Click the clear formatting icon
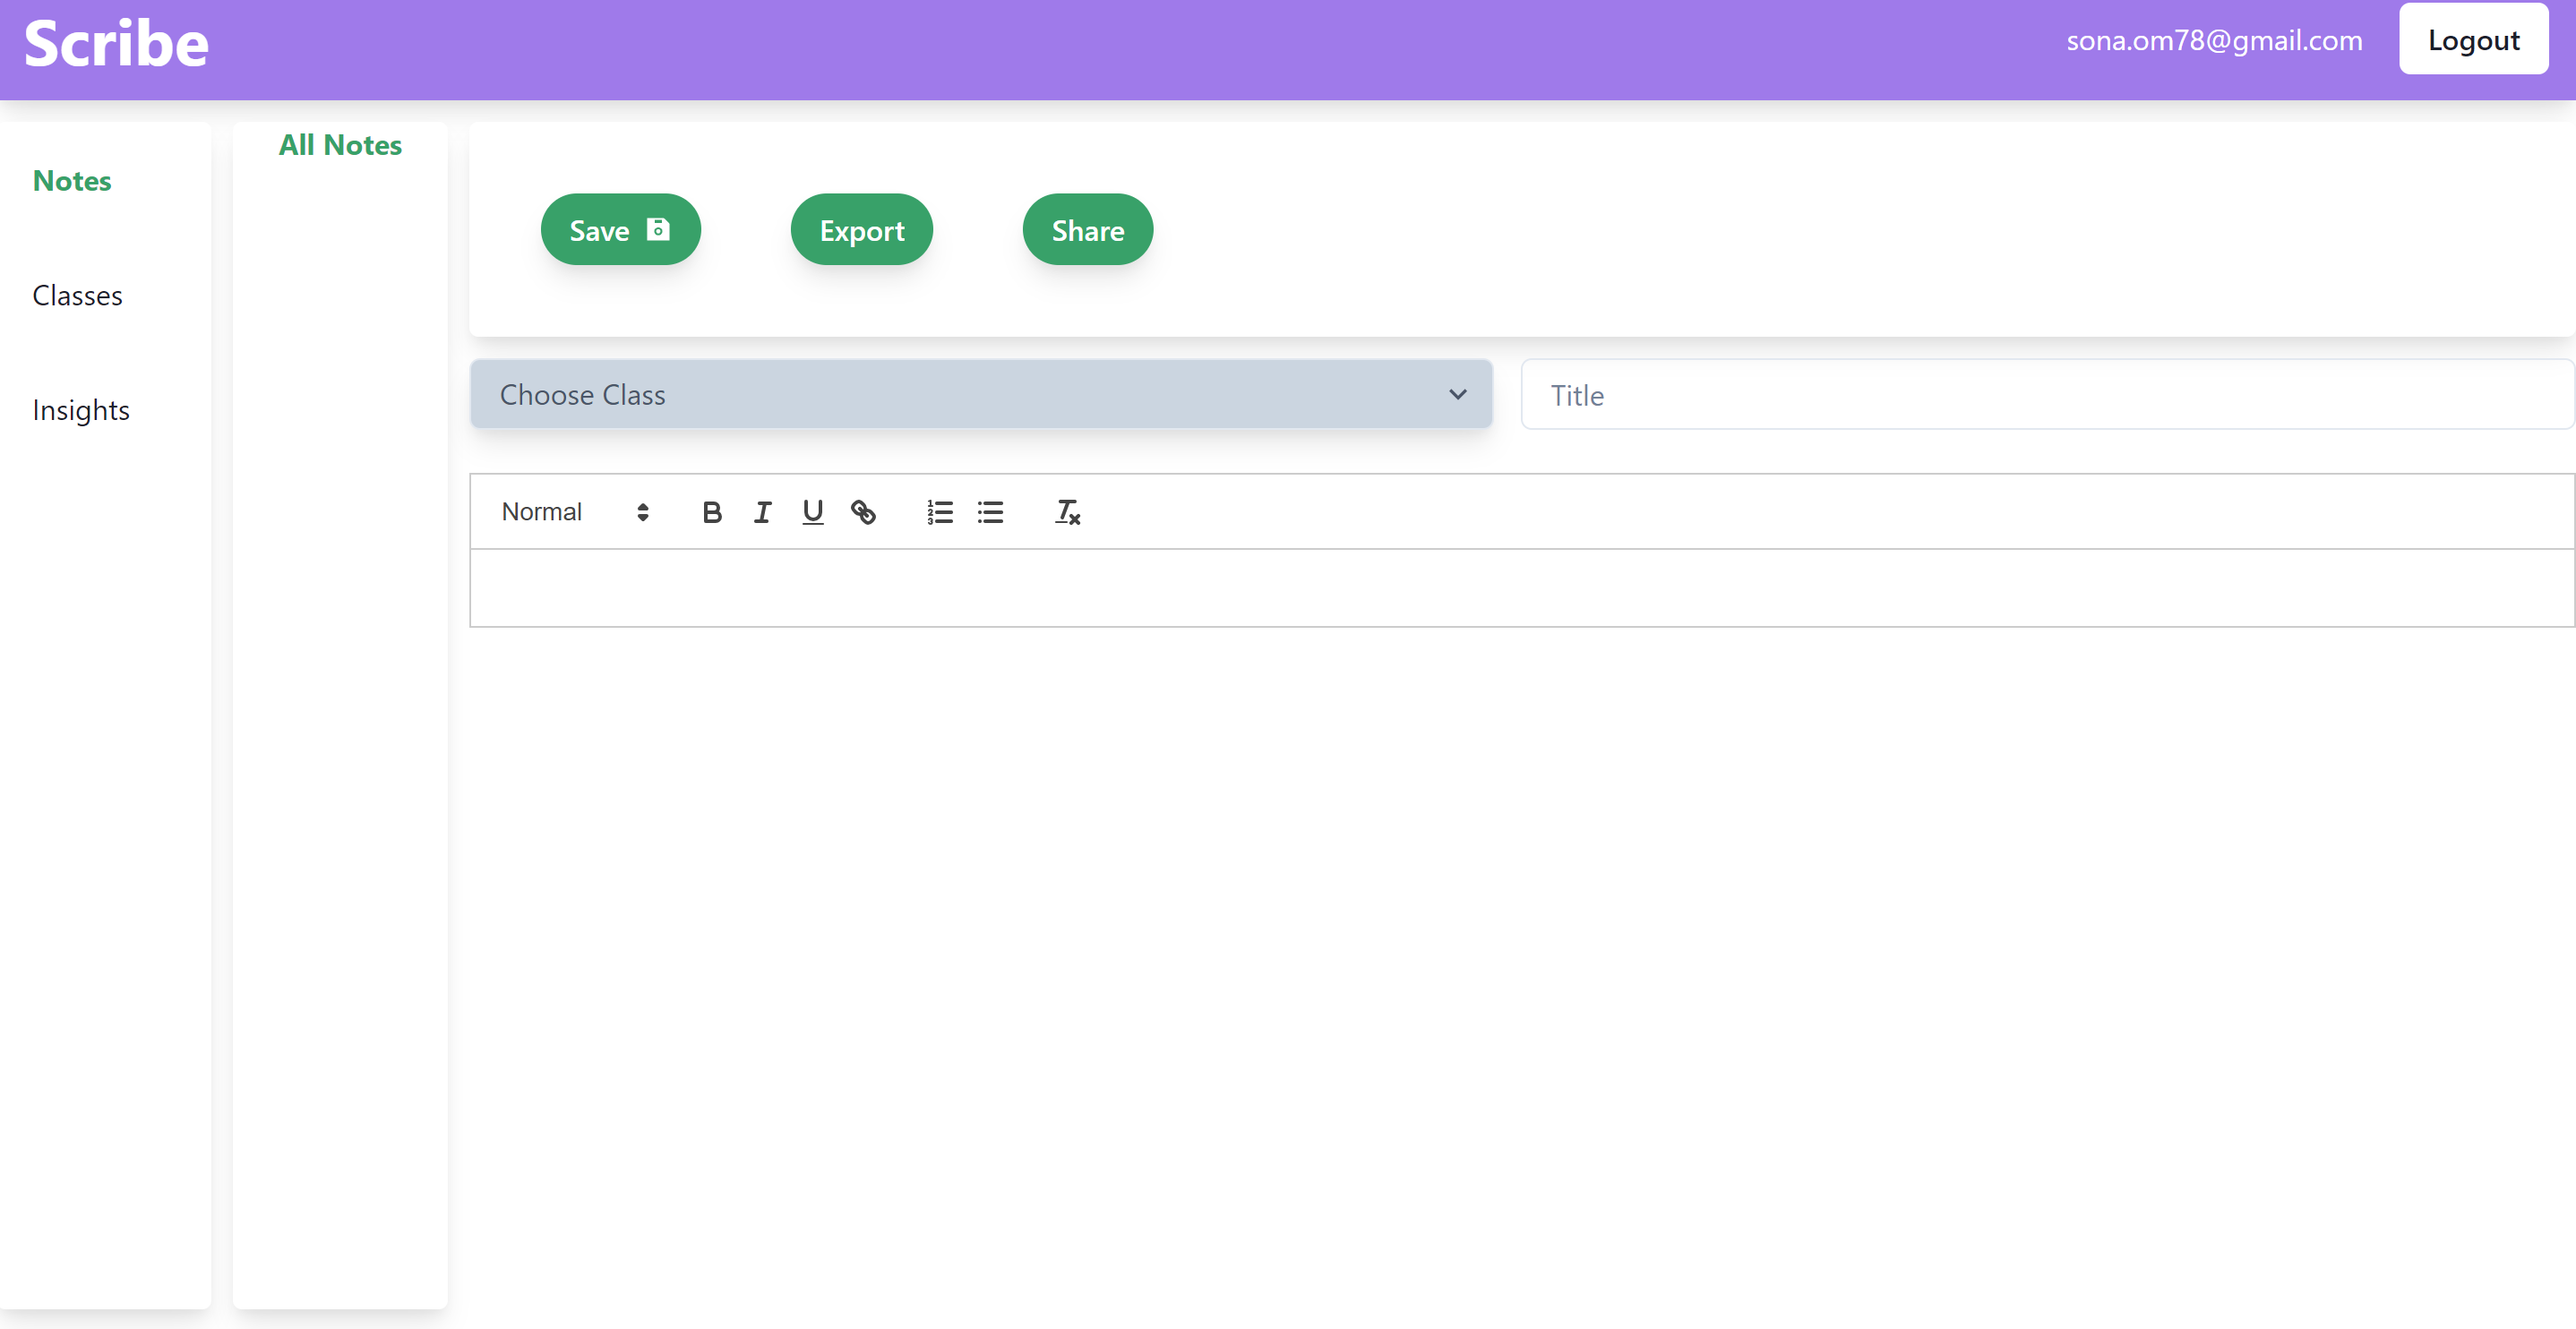Viewport: 2576px width, 1329px height. click(x=1067, y=512)
